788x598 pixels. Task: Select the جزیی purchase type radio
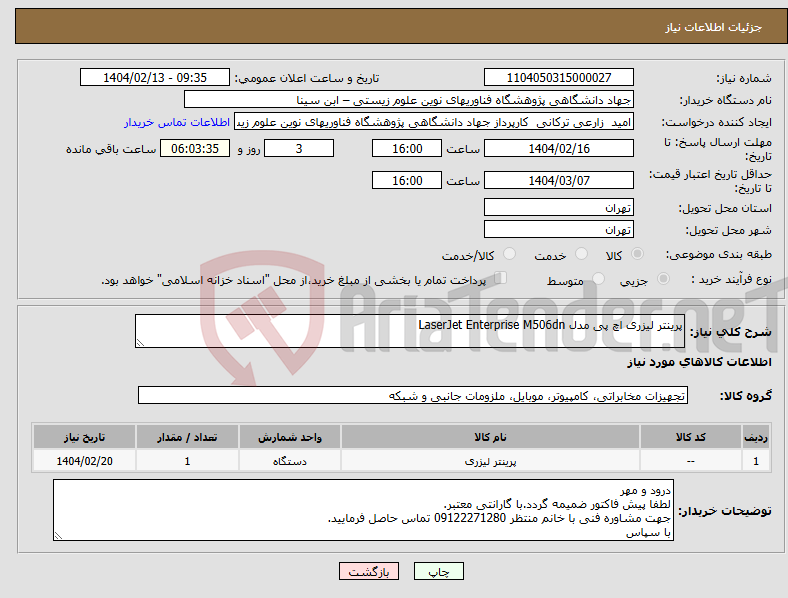coord(663,278)
